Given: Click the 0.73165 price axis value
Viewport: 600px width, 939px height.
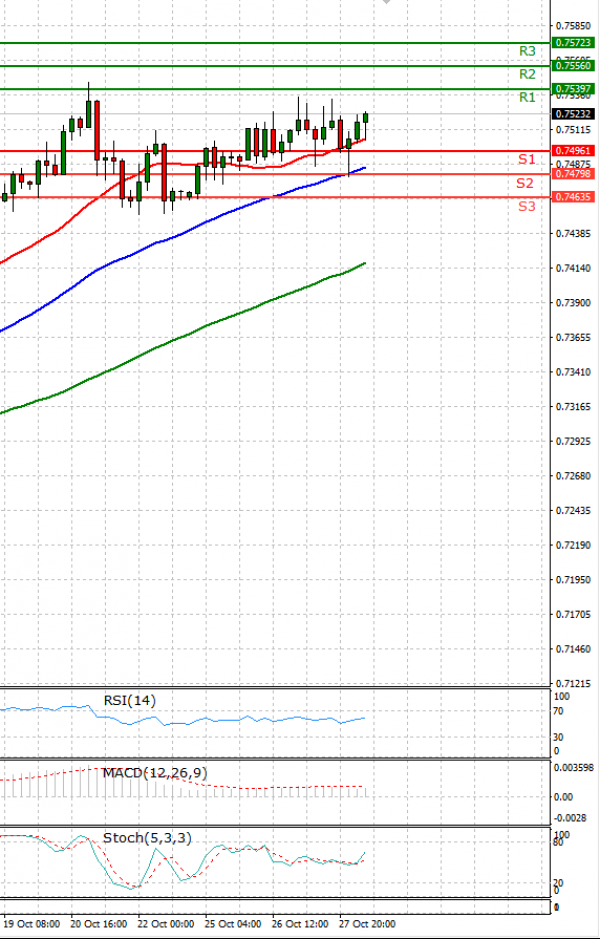Looking at the screenshot, I should click(573, 407).
